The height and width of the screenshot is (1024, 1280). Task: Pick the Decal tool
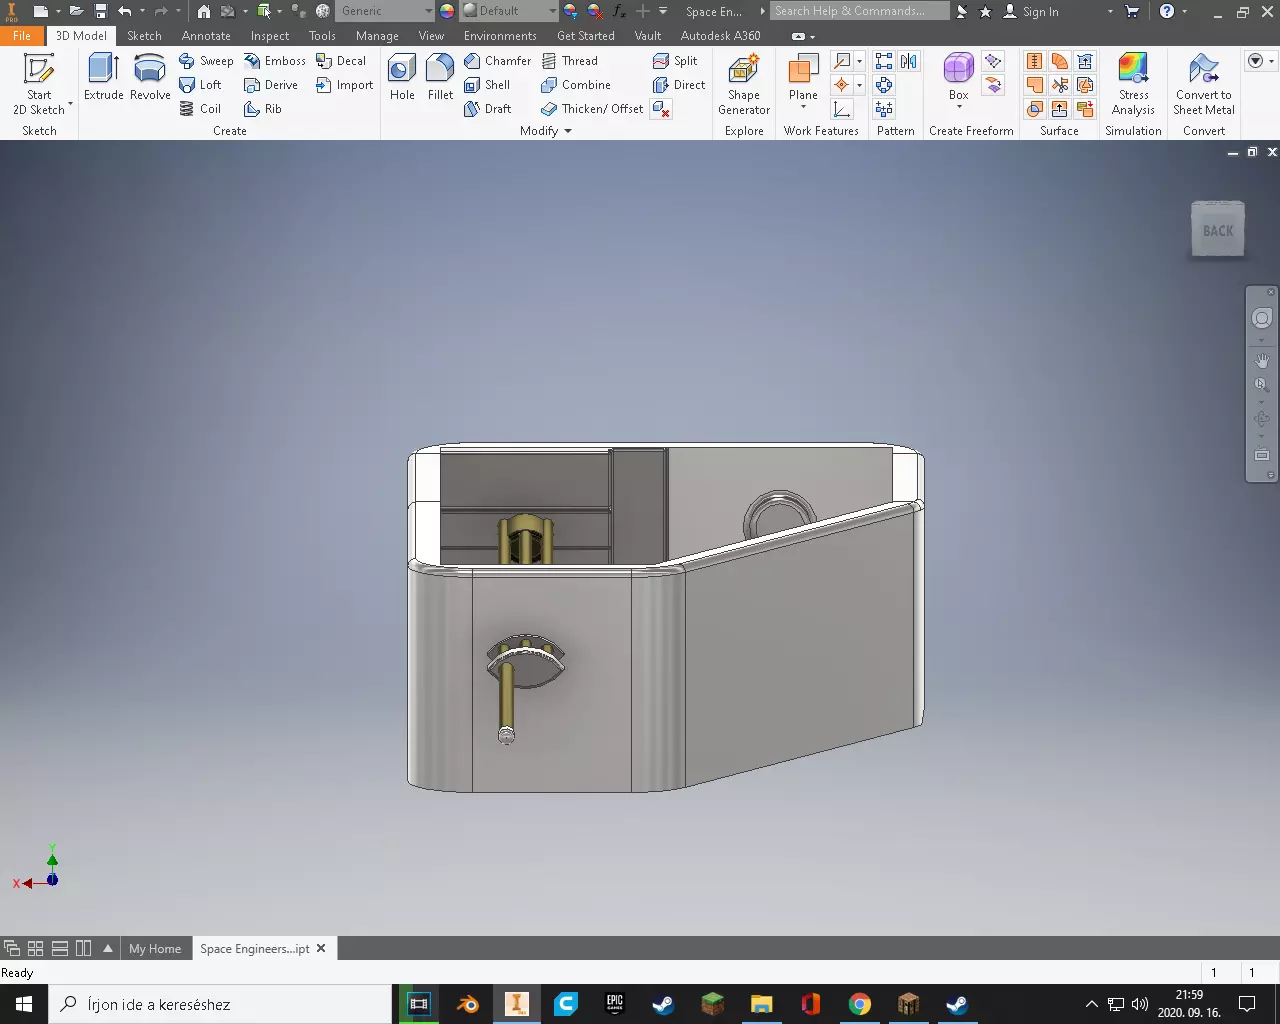[341, 61]
